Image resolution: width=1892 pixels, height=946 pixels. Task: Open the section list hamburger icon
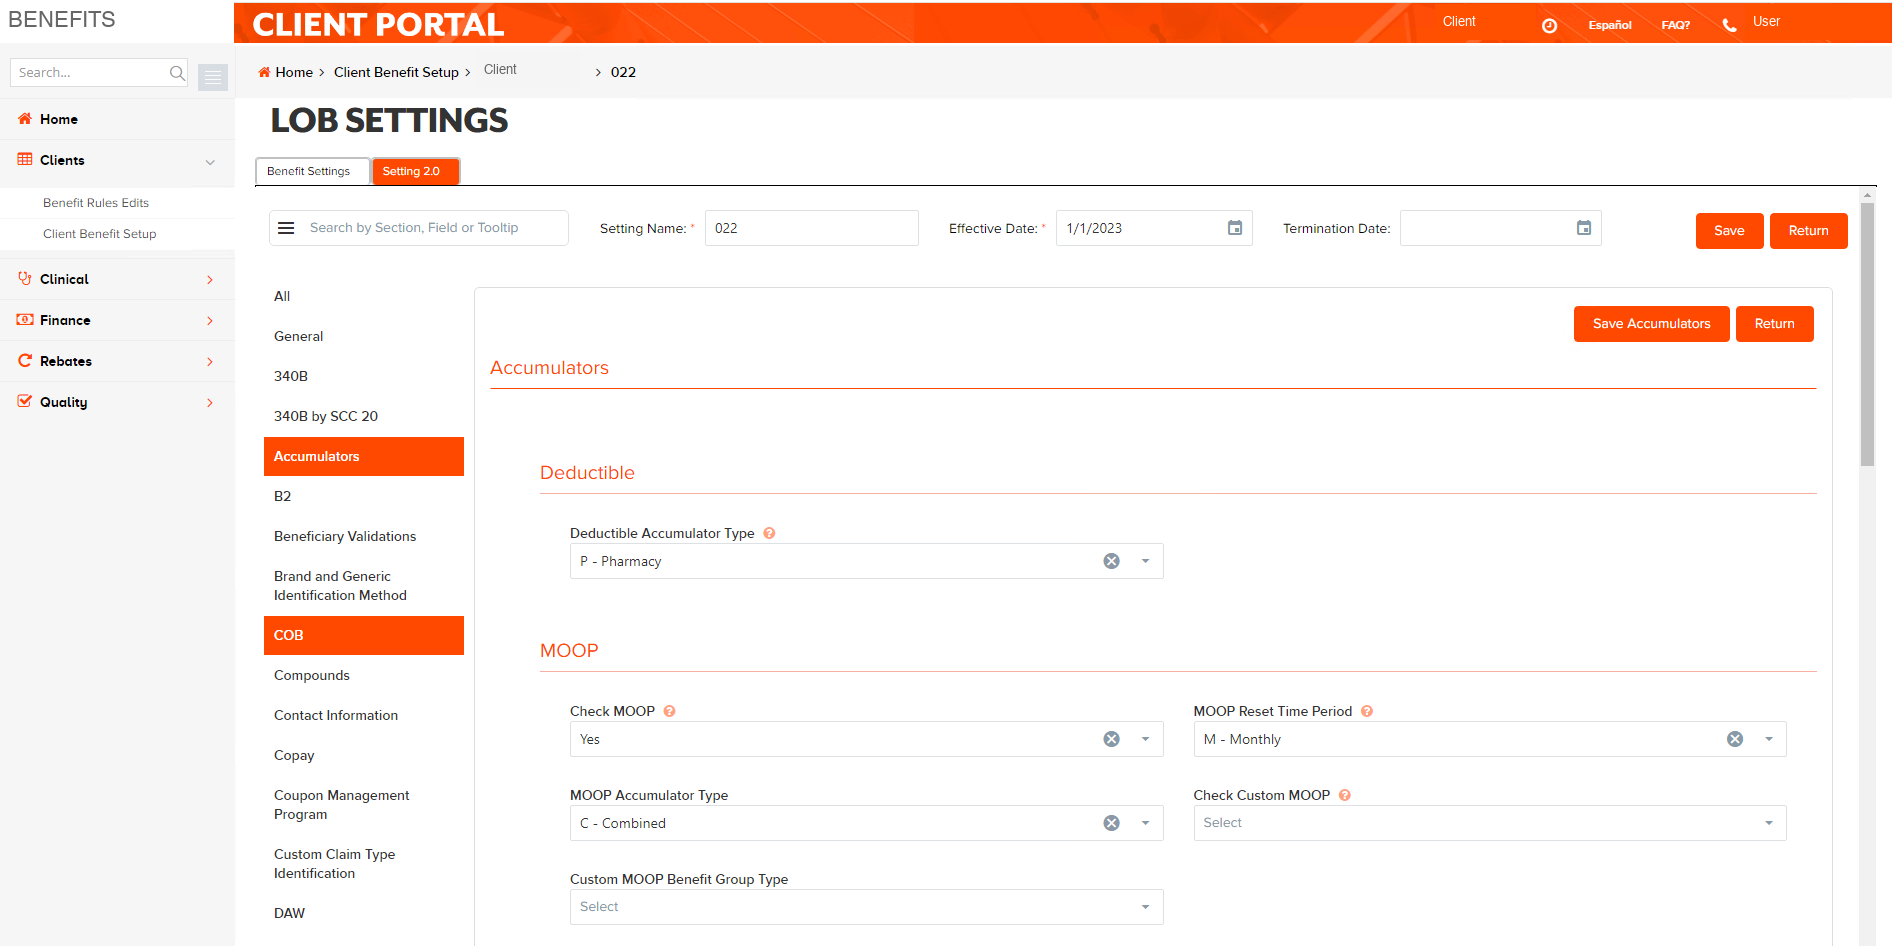[x=286, y=228]
